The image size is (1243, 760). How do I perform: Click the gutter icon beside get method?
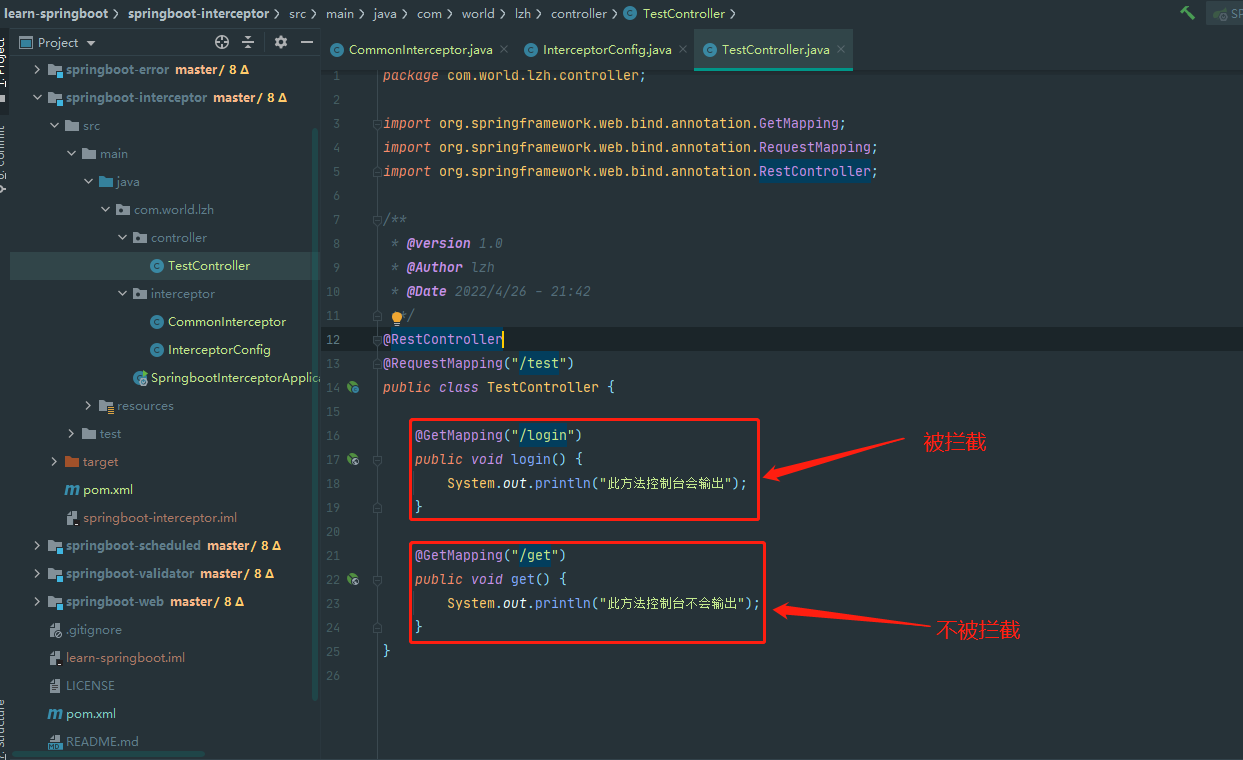pyautogui.click(x=353, y=579)
